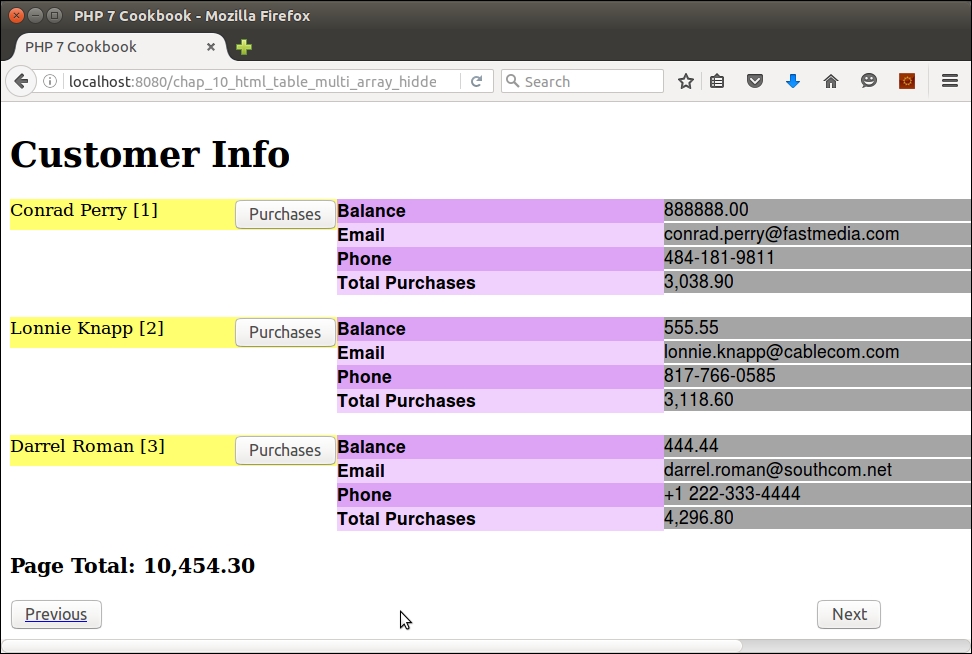Click the browser Back arrow button
The image size is (972, 654).
pyautogui.click(x=21, y=82)
